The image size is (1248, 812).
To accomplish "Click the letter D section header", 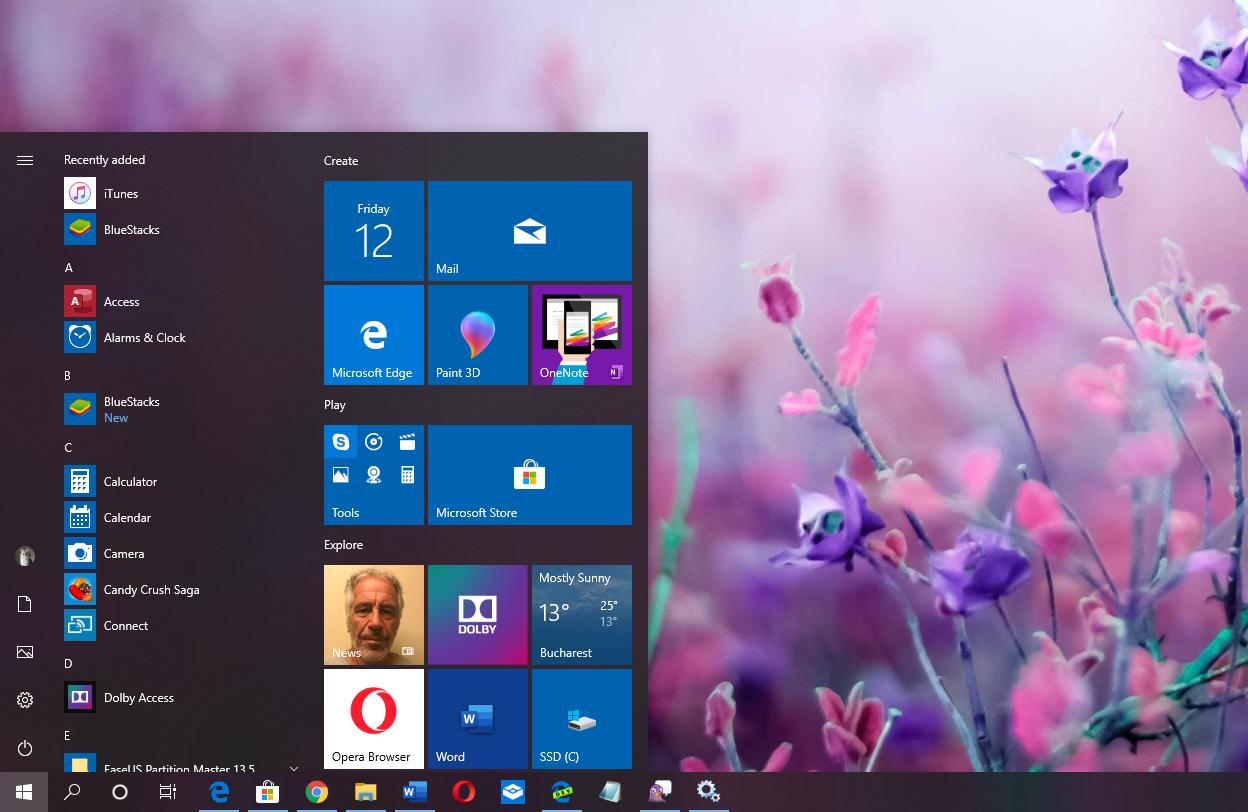I will click(x=68, y=664).
